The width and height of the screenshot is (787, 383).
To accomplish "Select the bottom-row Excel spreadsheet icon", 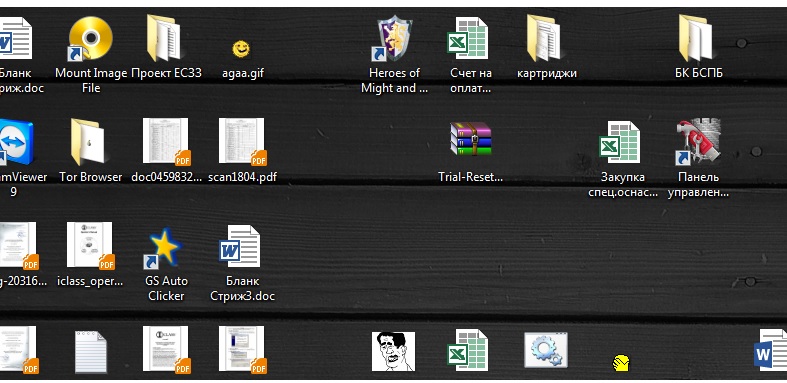I will pyautogui.click(x=468, y=350).
